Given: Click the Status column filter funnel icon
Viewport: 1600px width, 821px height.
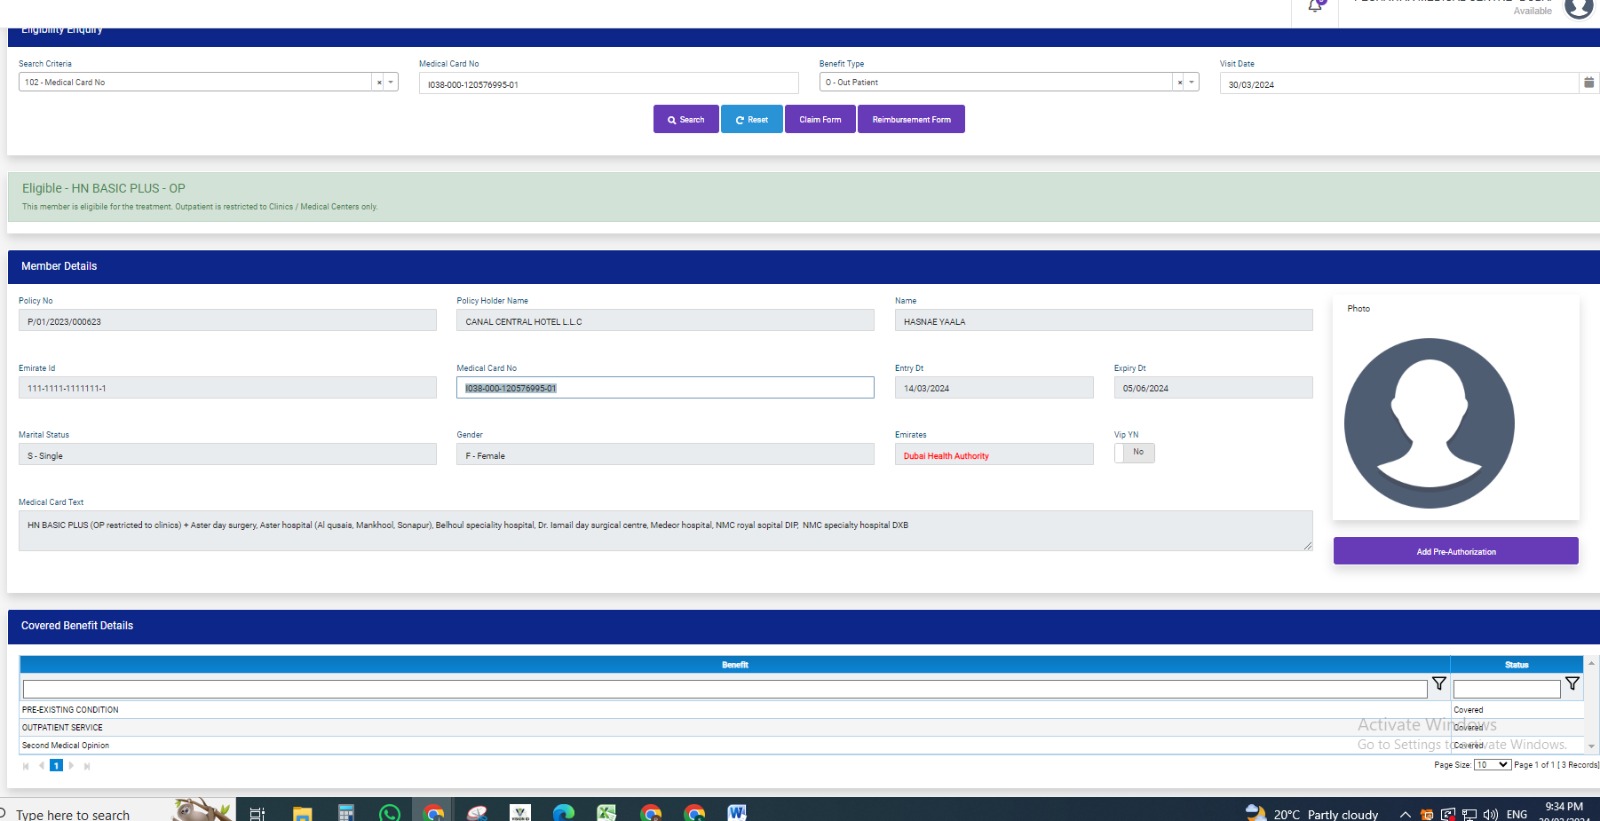Looking at the screenshot, I should [x=1572, y=684].
